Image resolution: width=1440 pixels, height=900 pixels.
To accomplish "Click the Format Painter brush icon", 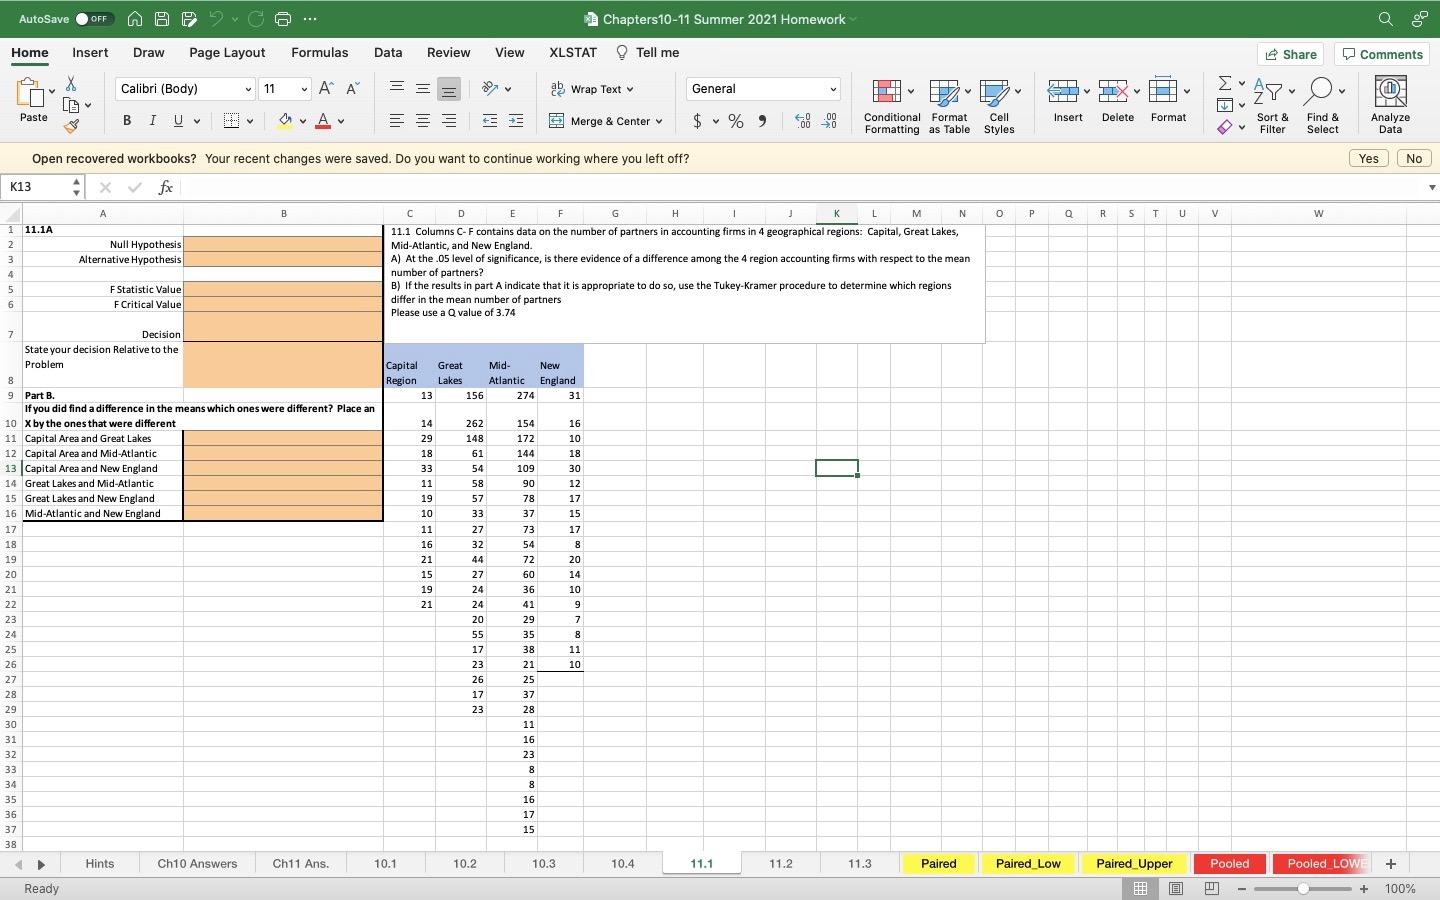I will click(x=71, y=127).
